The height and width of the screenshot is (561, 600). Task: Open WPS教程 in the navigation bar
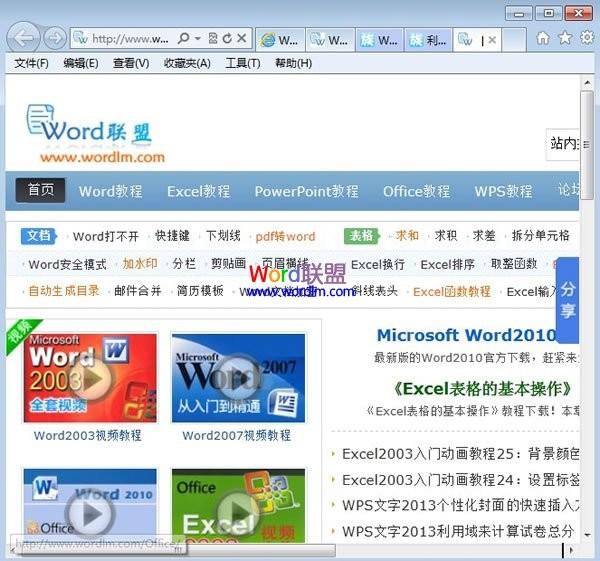coord(503,191)
